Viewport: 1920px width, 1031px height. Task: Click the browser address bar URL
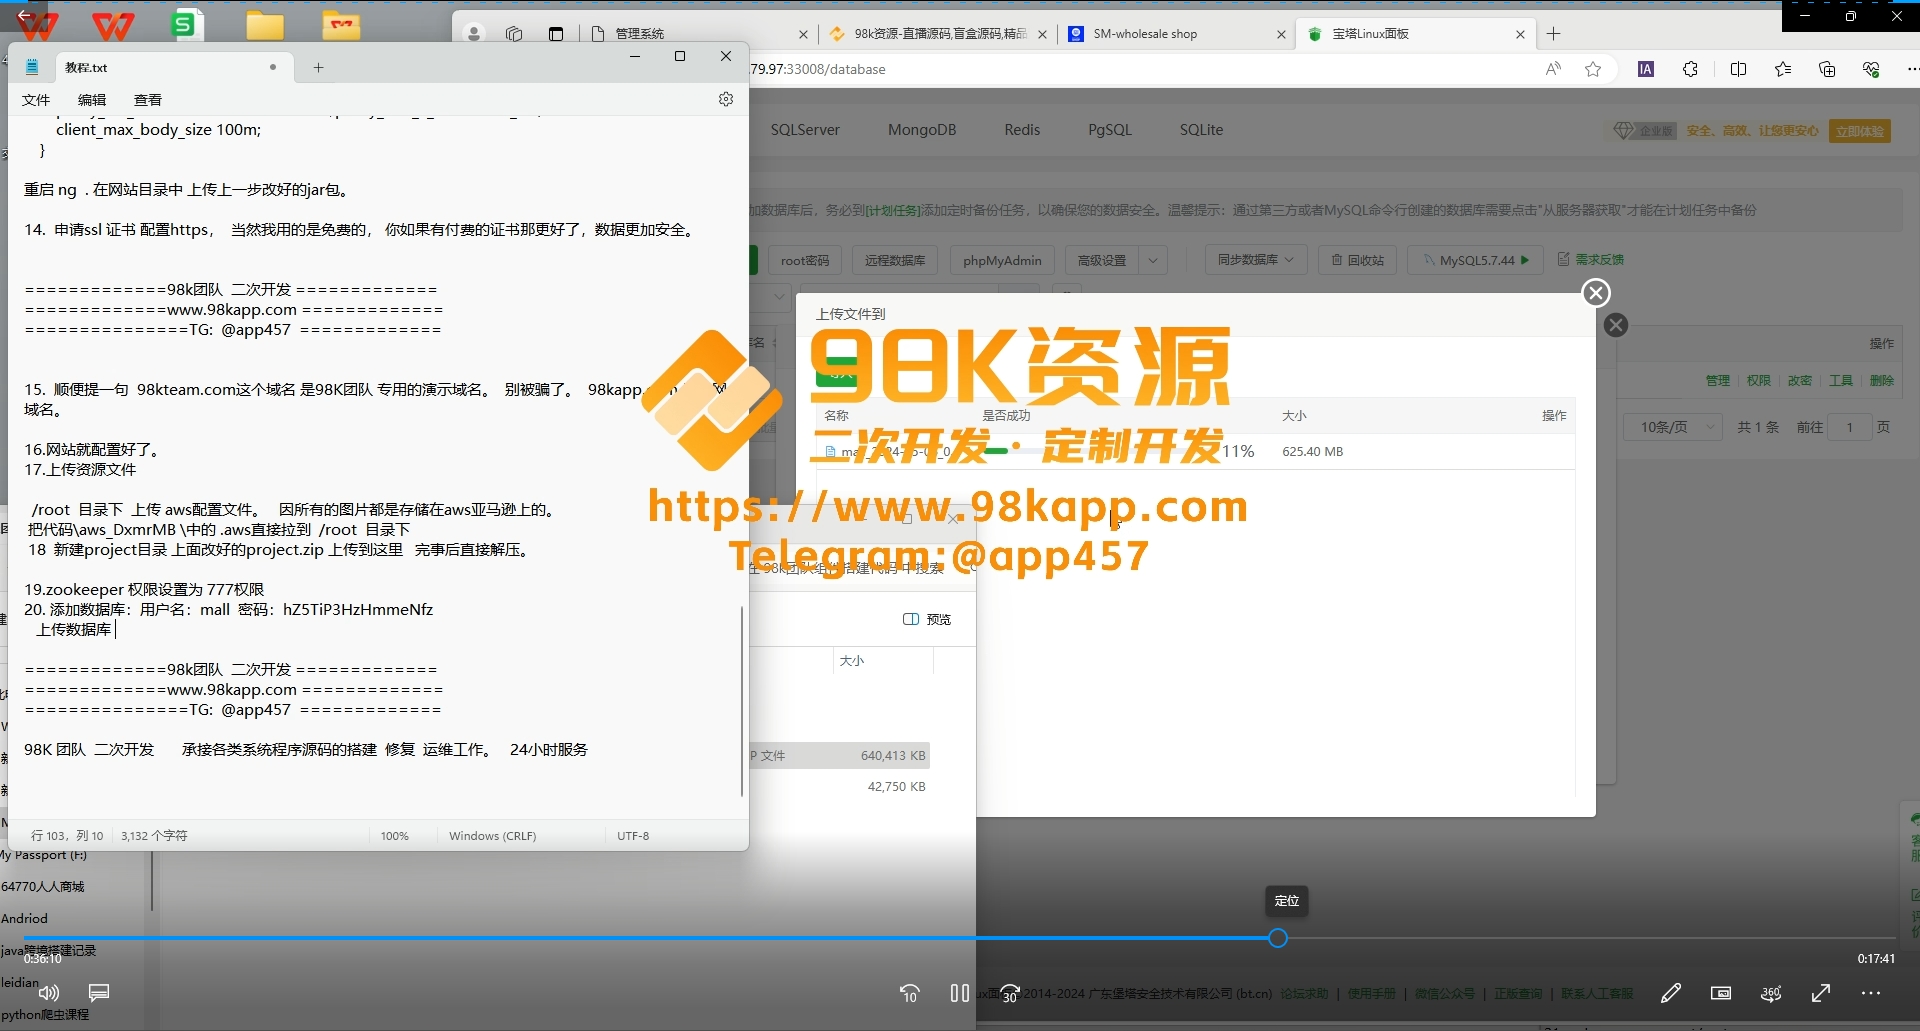[818, 69]
